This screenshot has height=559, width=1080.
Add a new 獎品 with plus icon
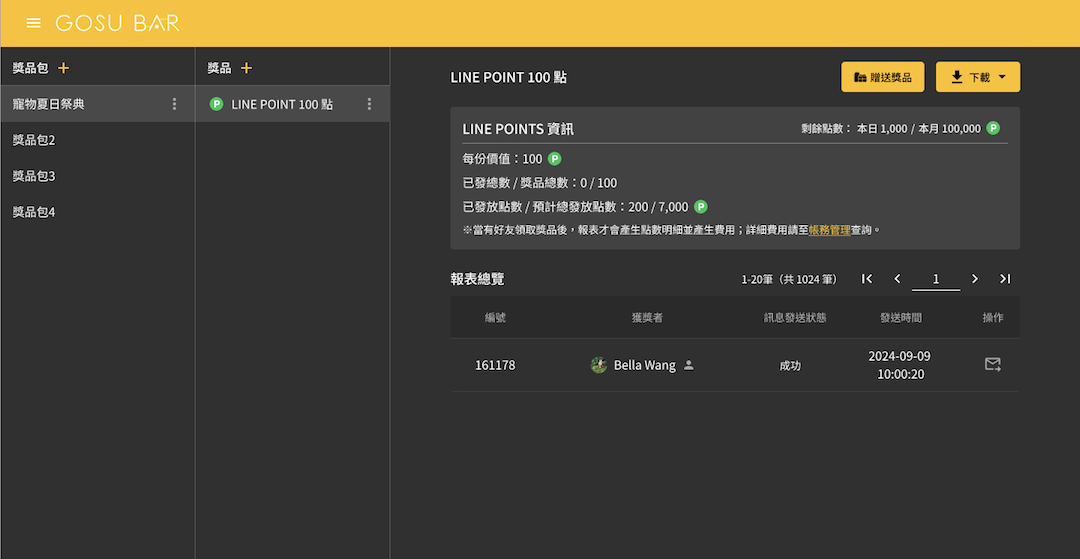coord(247,68)
